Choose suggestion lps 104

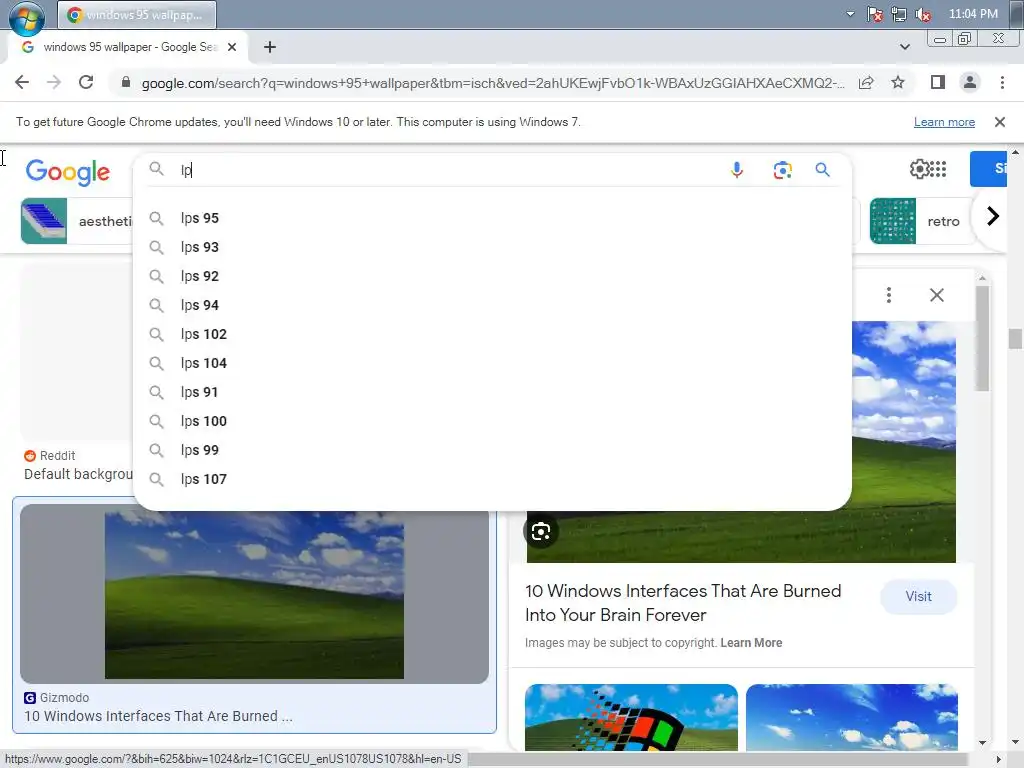click(x=492, y=363)
